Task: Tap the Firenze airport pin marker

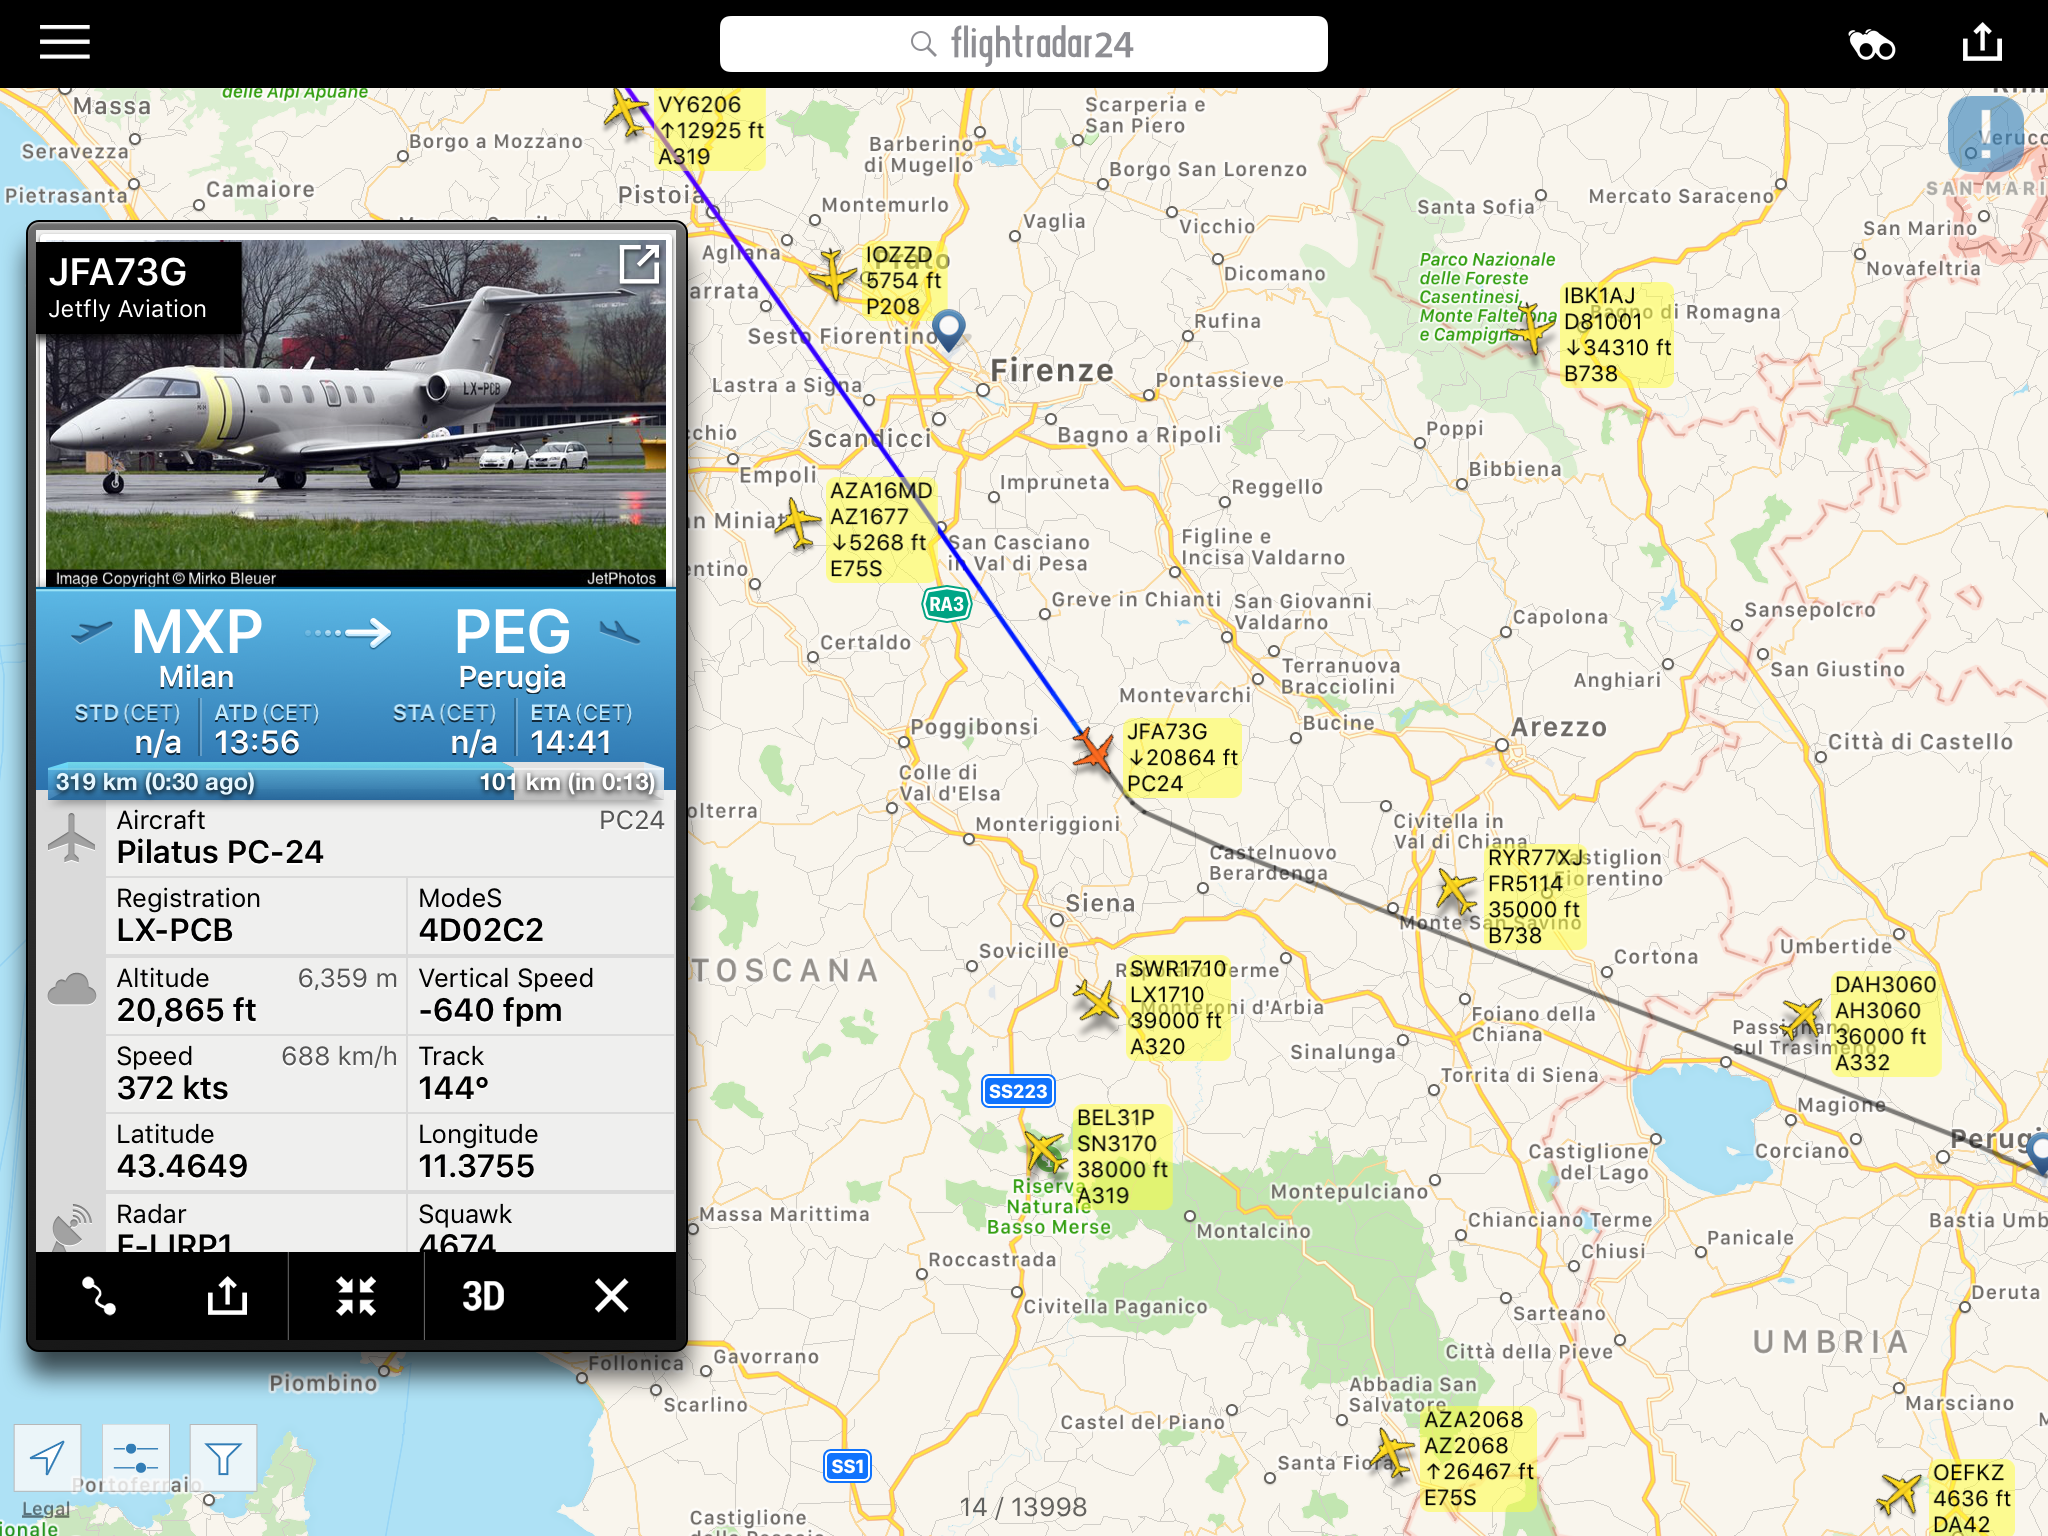Action: [x=948, y=328]
